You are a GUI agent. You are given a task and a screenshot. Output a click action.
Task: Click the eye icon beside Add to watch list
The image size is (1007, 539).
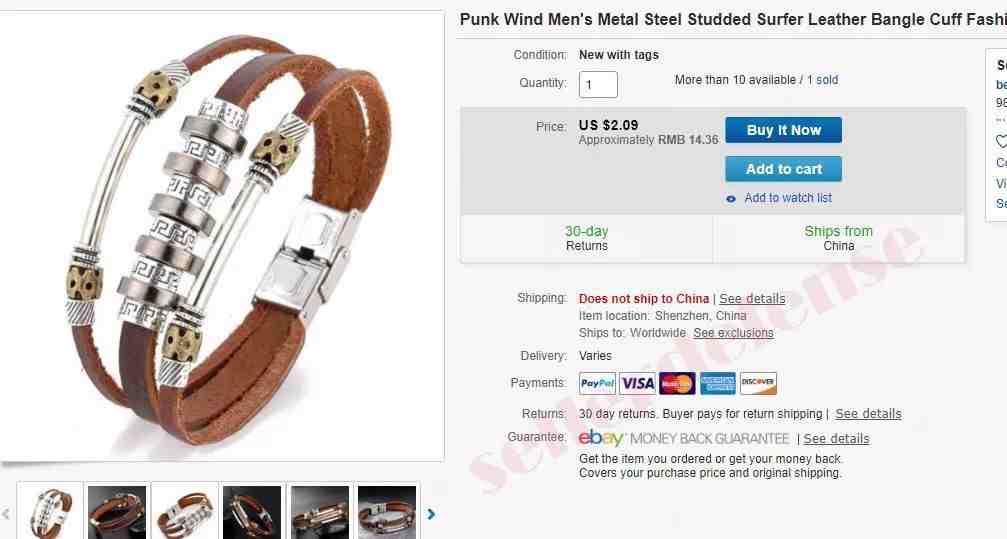click(x=731, y=199)
